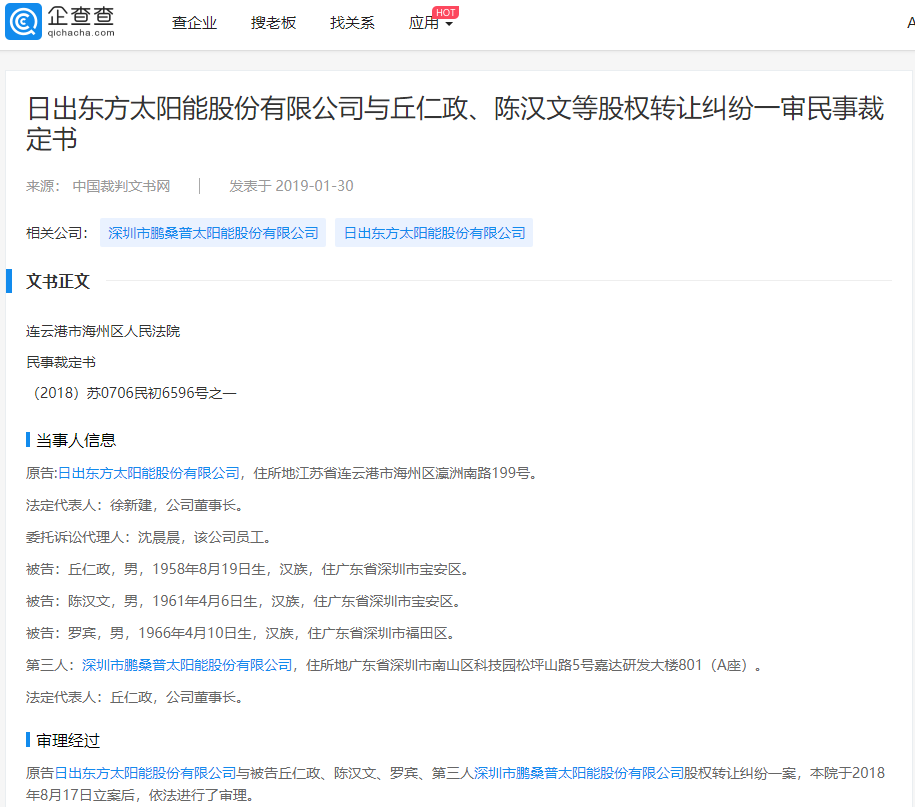Click the 审理经过 subsection heading
Screen dimensions: 915x807
[x=68, y=740]
